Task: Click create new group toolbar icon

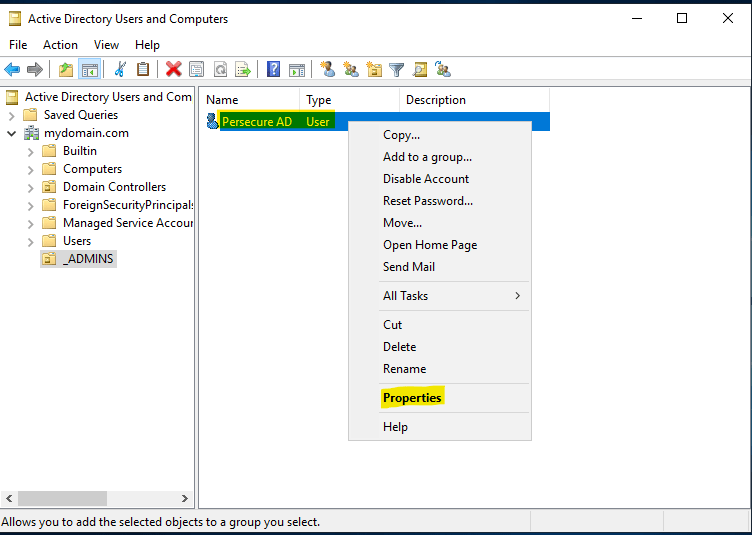Action: (350, 69)
